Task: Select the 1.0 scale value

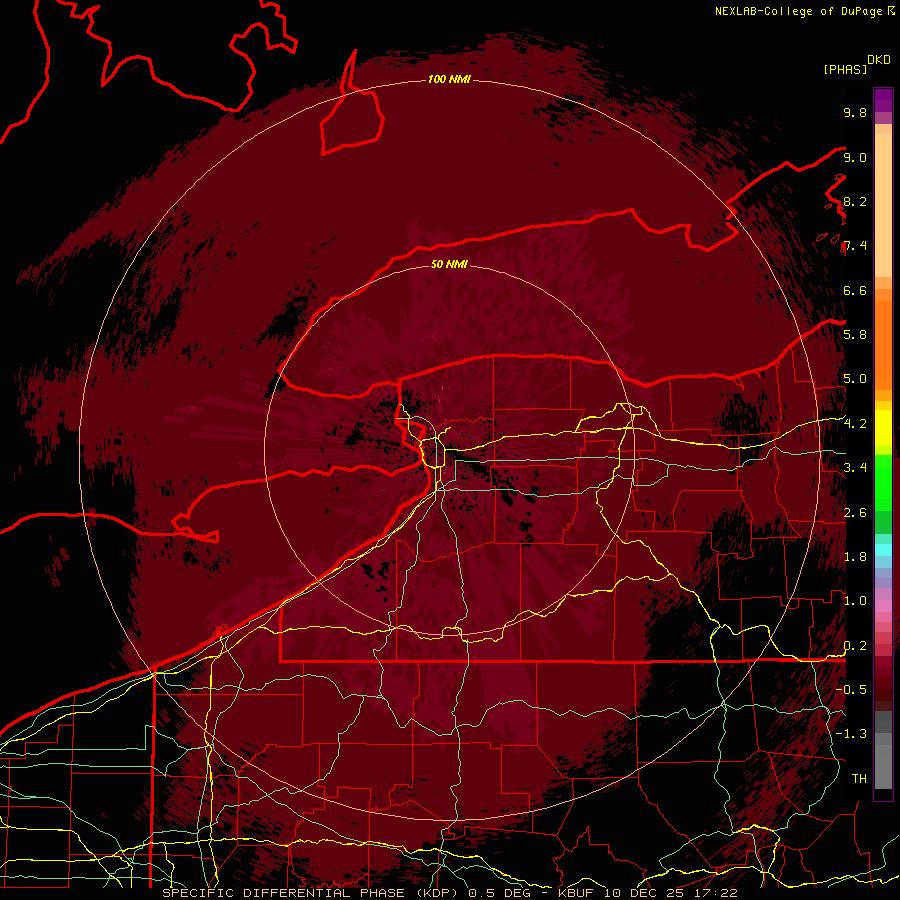Action: click(x=855, y=600)
